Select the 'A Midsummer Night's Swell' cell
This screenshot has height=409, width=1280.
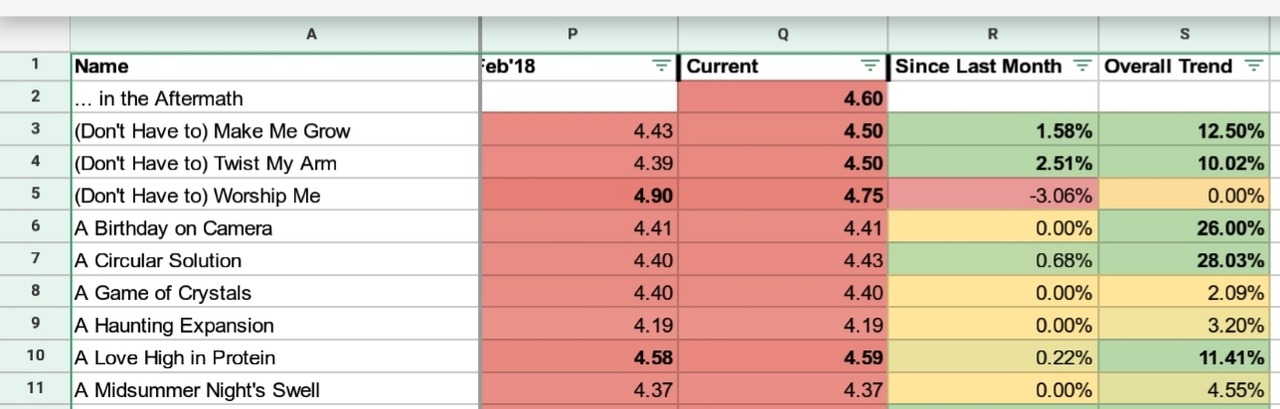tap(276, 390)
